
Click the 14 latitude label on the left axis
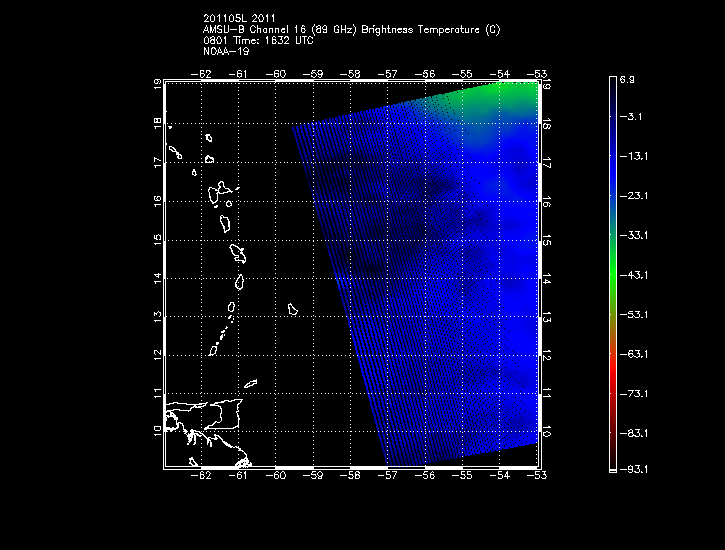156,279
